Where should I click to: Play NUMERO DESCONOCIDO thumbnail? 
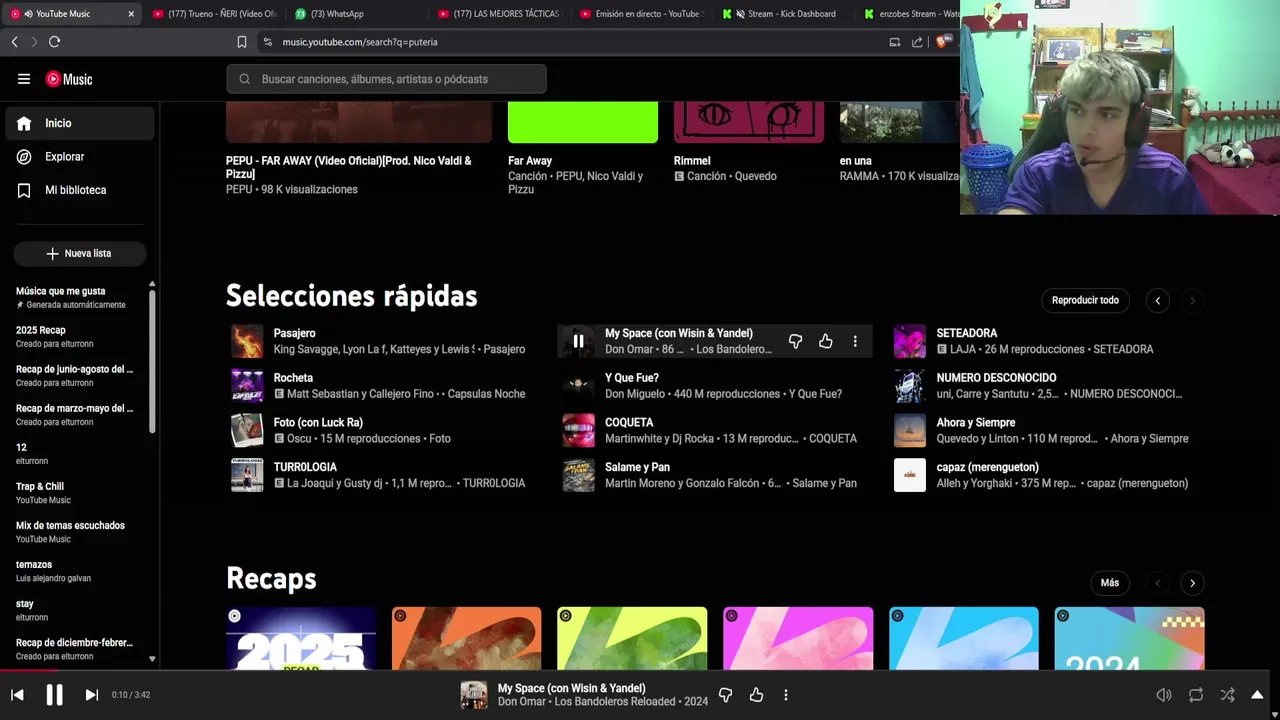point(909,386)
